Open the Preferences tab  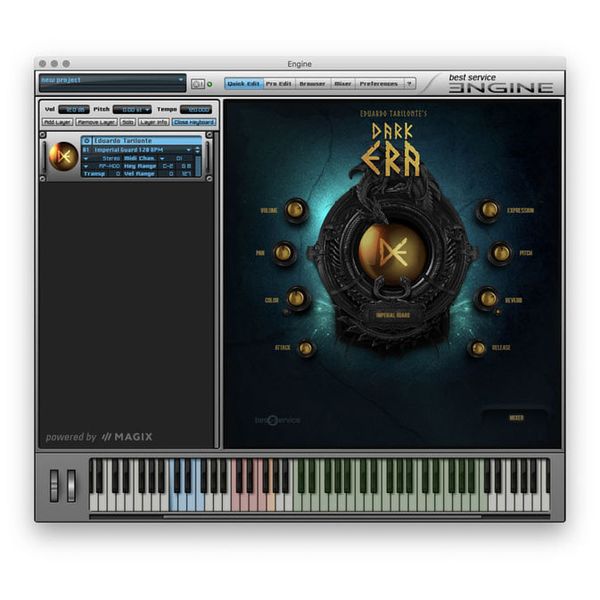[379, 83]
